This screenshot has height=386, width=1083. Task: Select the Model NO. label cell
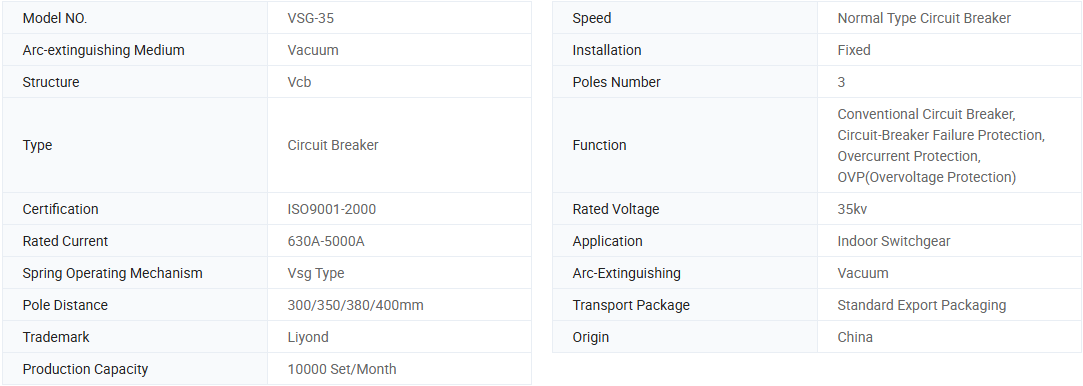[135, 18]
